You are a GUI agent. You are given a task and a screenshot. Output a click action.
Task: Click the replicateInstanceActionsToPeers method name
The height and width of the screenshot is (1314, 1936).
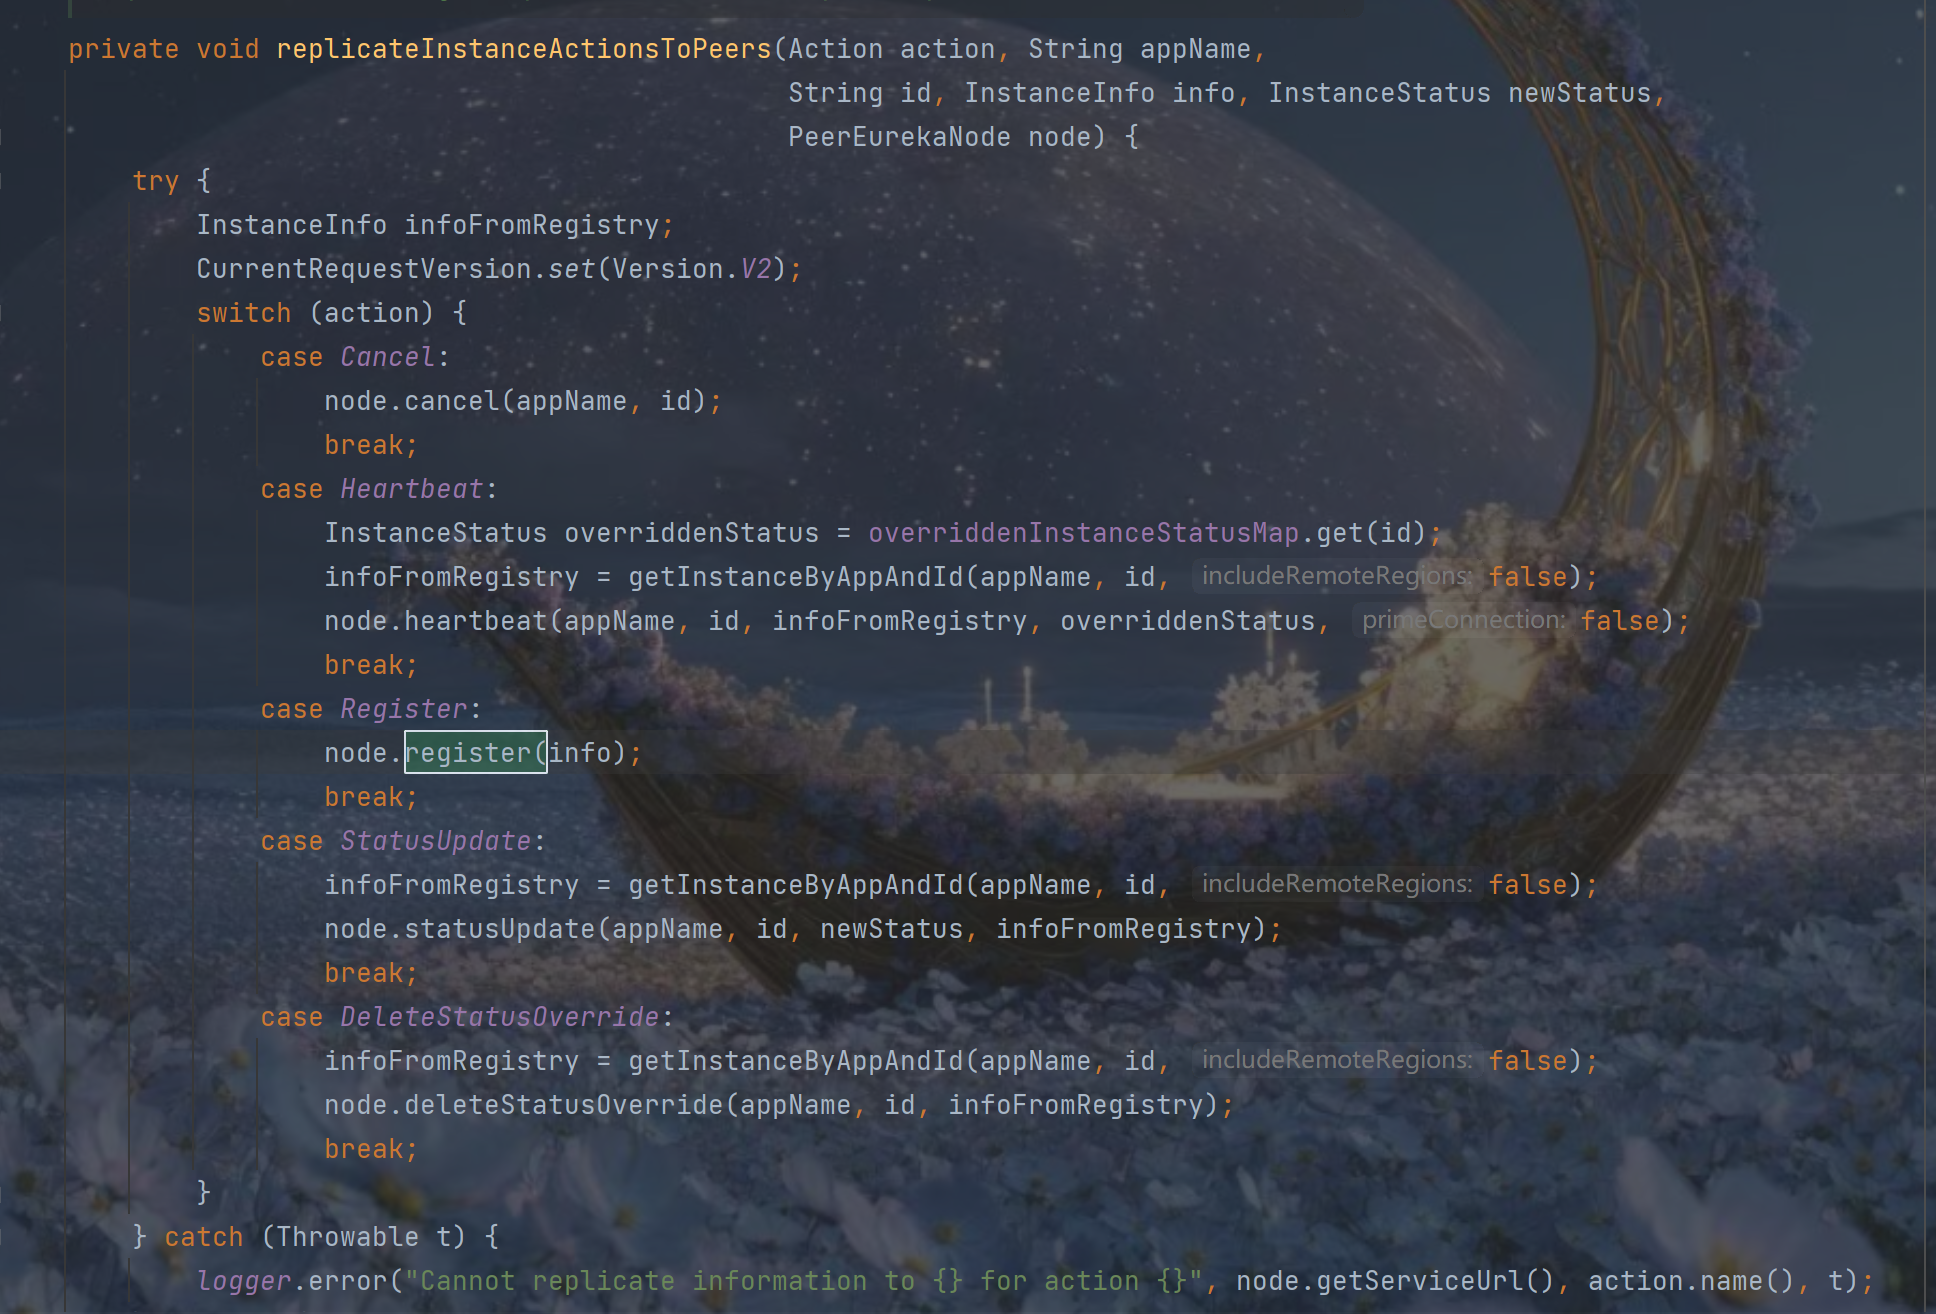[524, 49]
